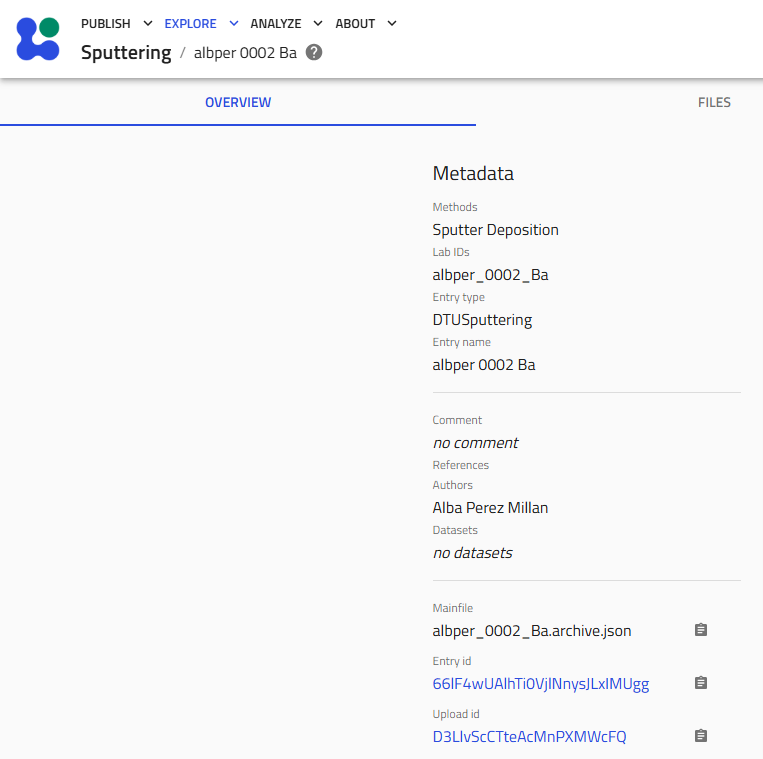Image resolution: width=763 pixels, height=759 pixels.
Task: Copy the Mainfile name to the clipboard
Action: point(701,630)
